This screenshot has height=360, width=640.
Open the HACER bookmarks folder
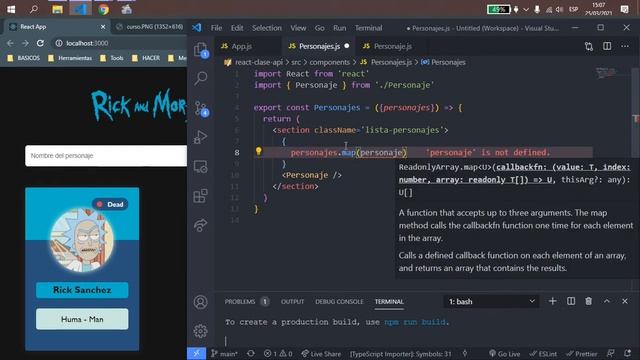pyautogui.click(x=146, y=58)
